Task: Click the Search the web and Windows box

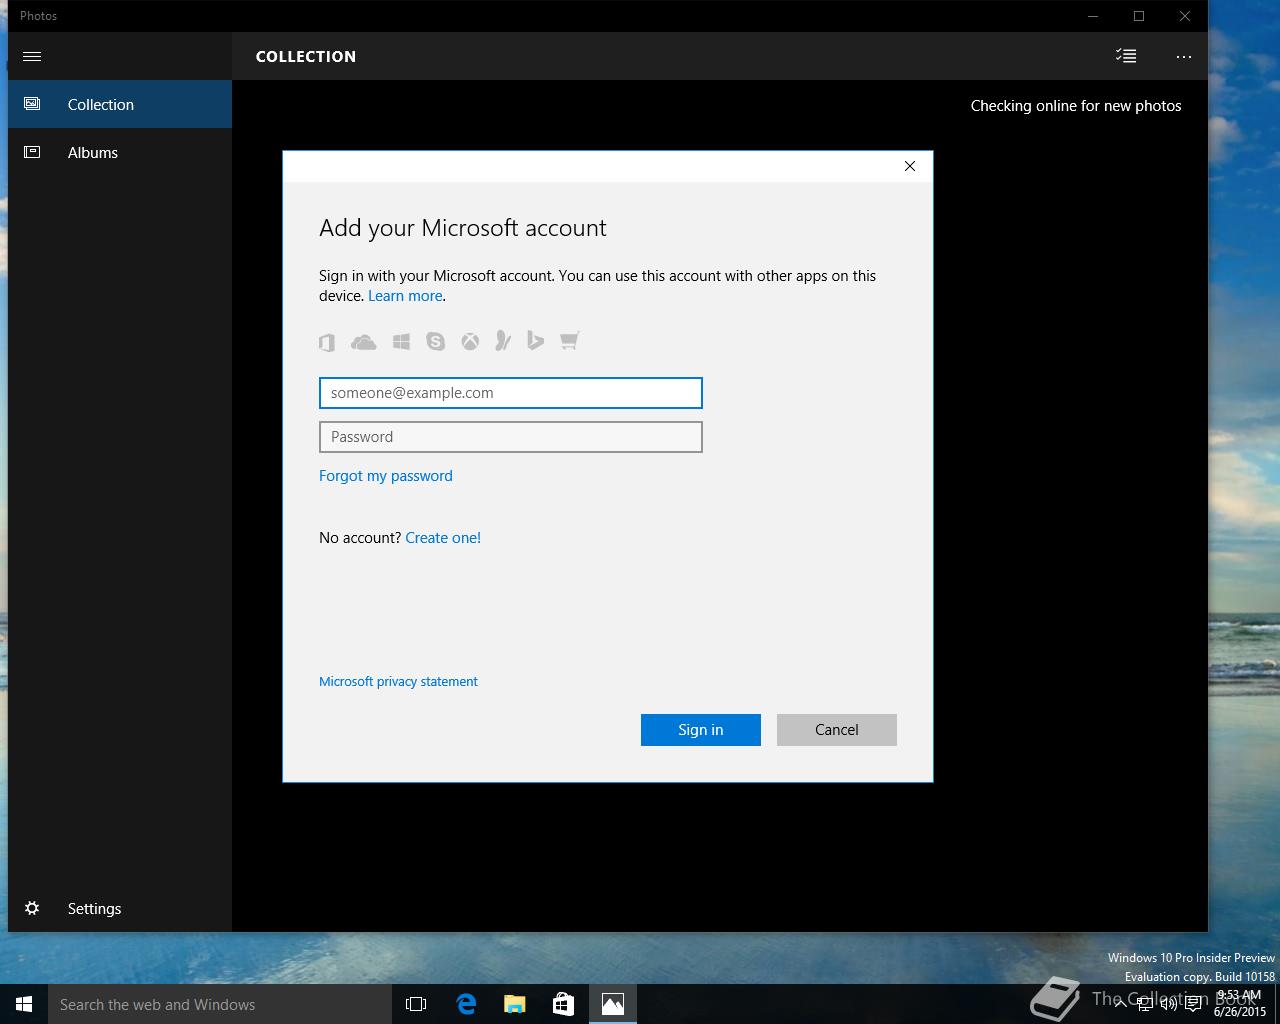Action: 220,1004
